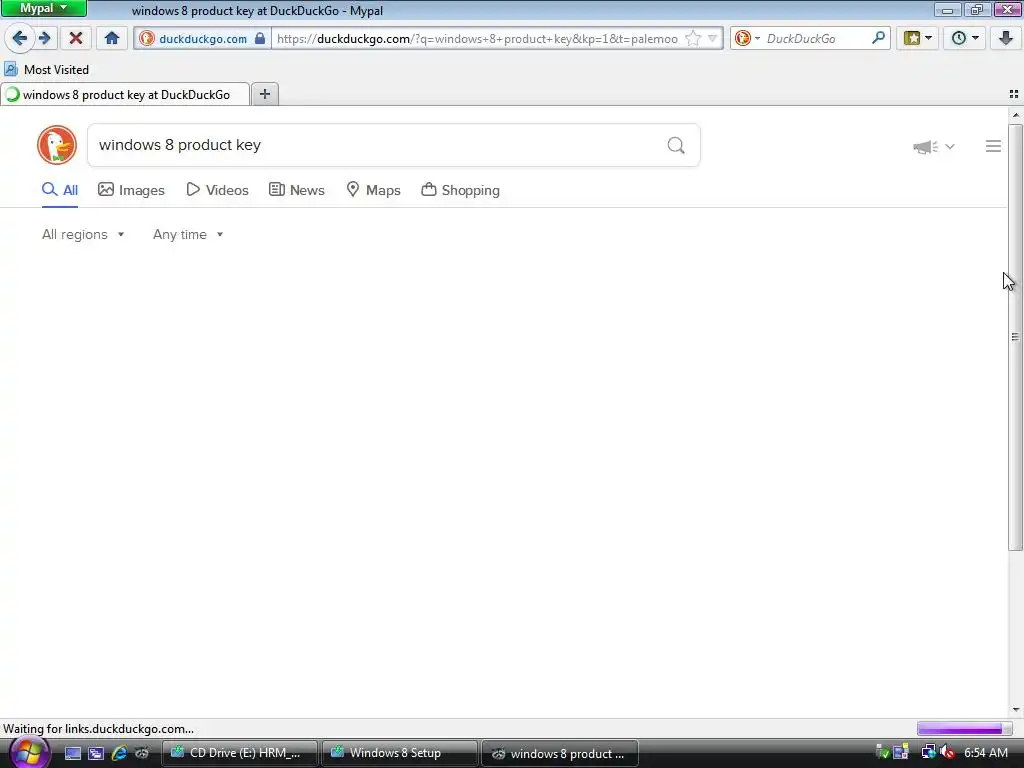Click the 6:54 AM system clock

click(985, 752)
